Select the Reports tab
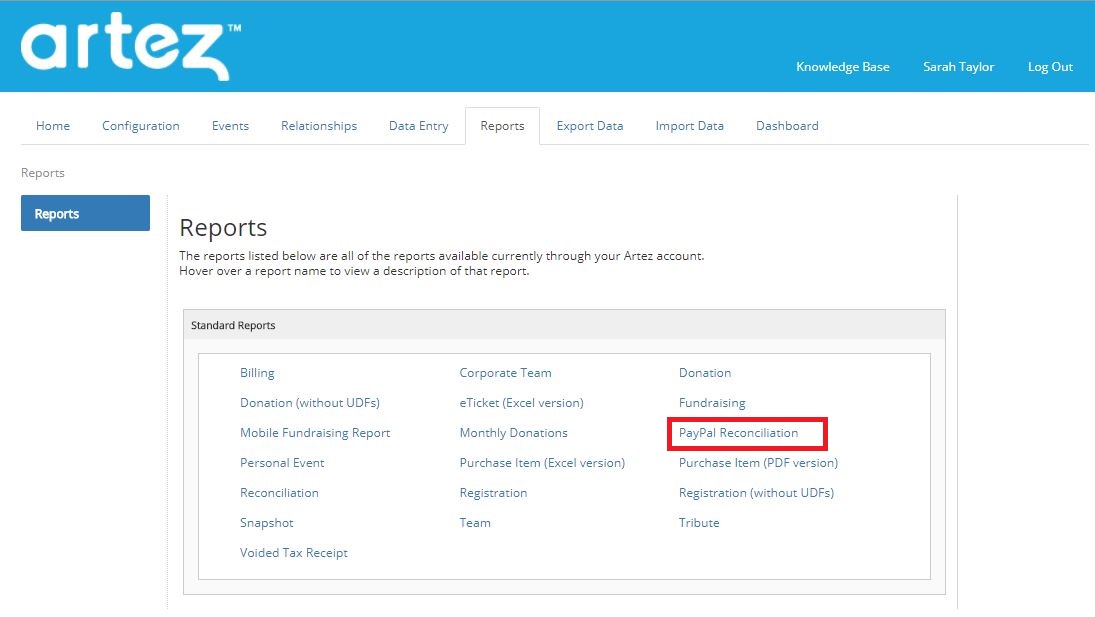 [502, 126]
